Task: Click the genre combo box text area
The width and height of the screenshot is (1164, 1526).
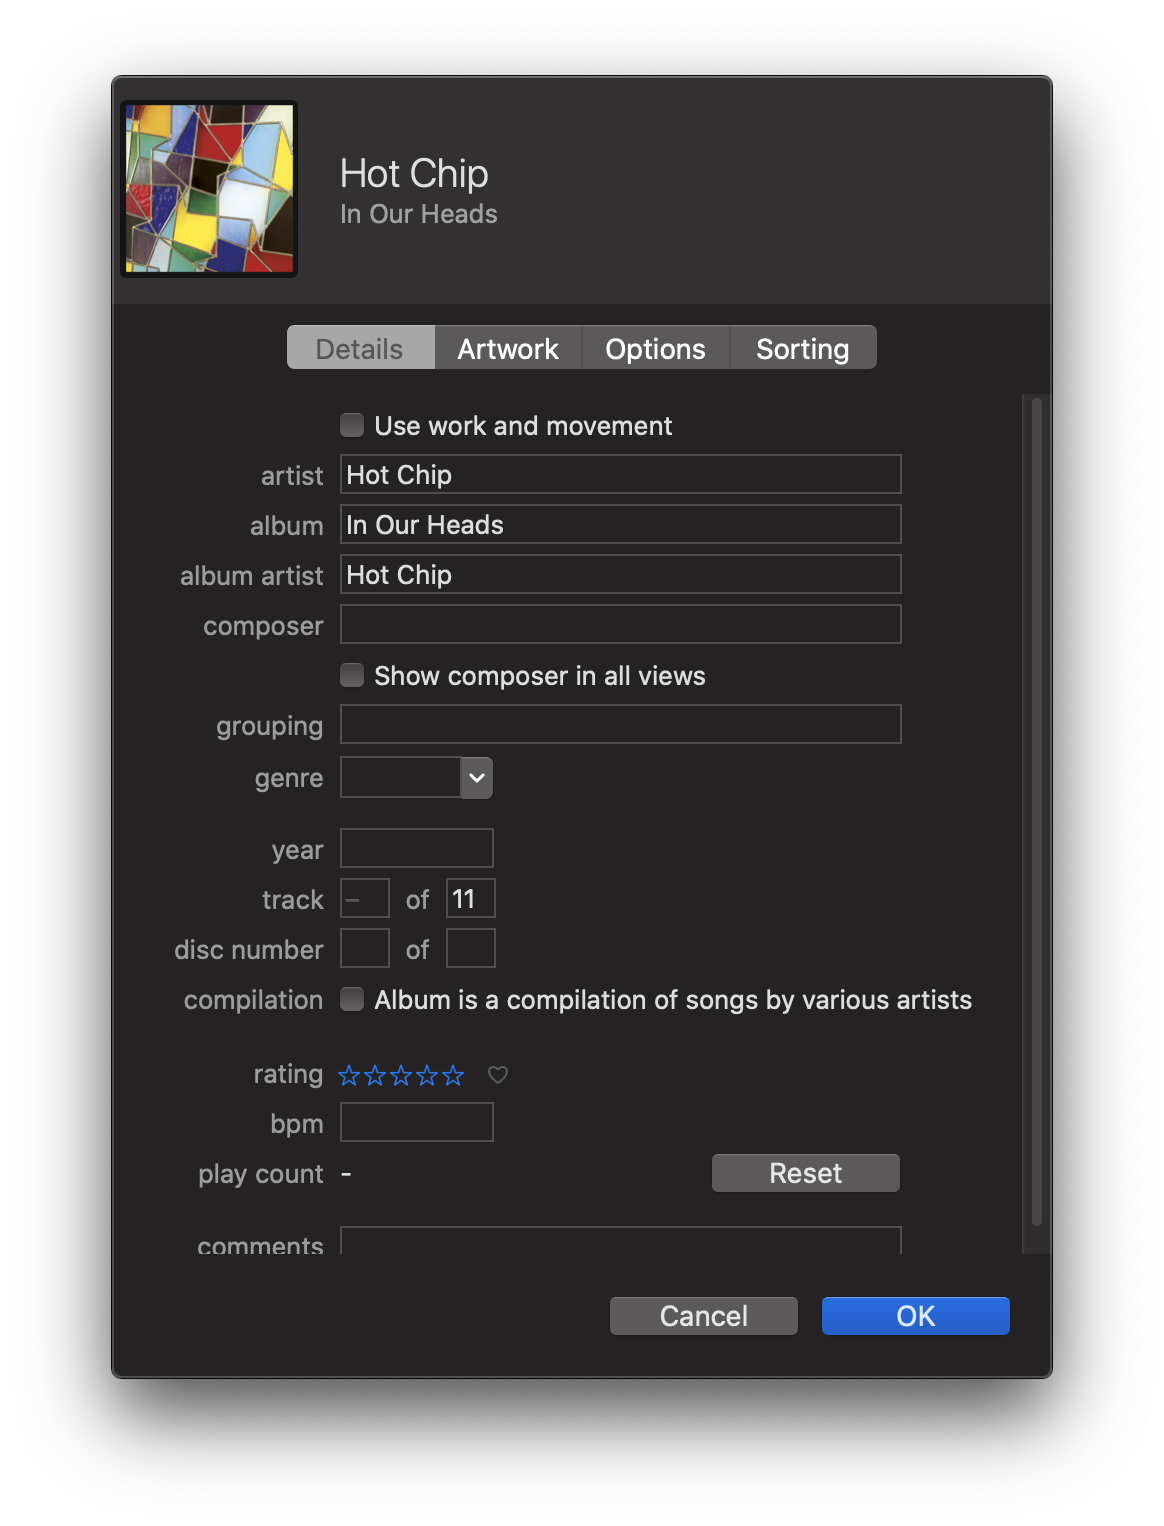Action: click(x=400, y=778)
